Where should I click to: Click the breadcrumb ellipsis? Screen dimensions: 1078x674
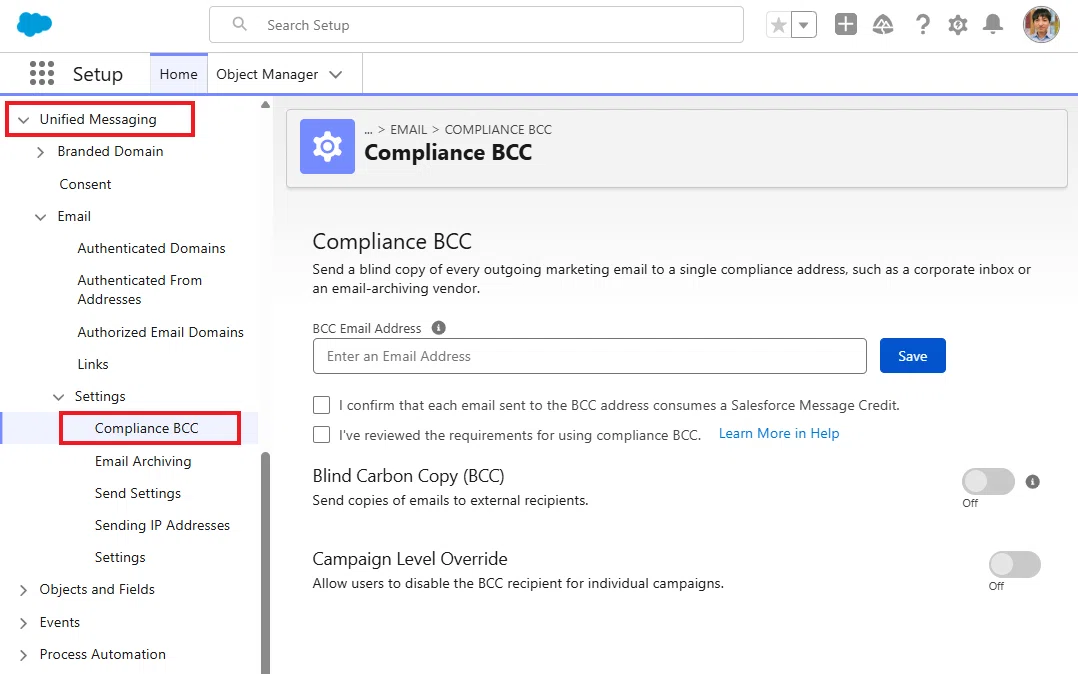(368, 129)
